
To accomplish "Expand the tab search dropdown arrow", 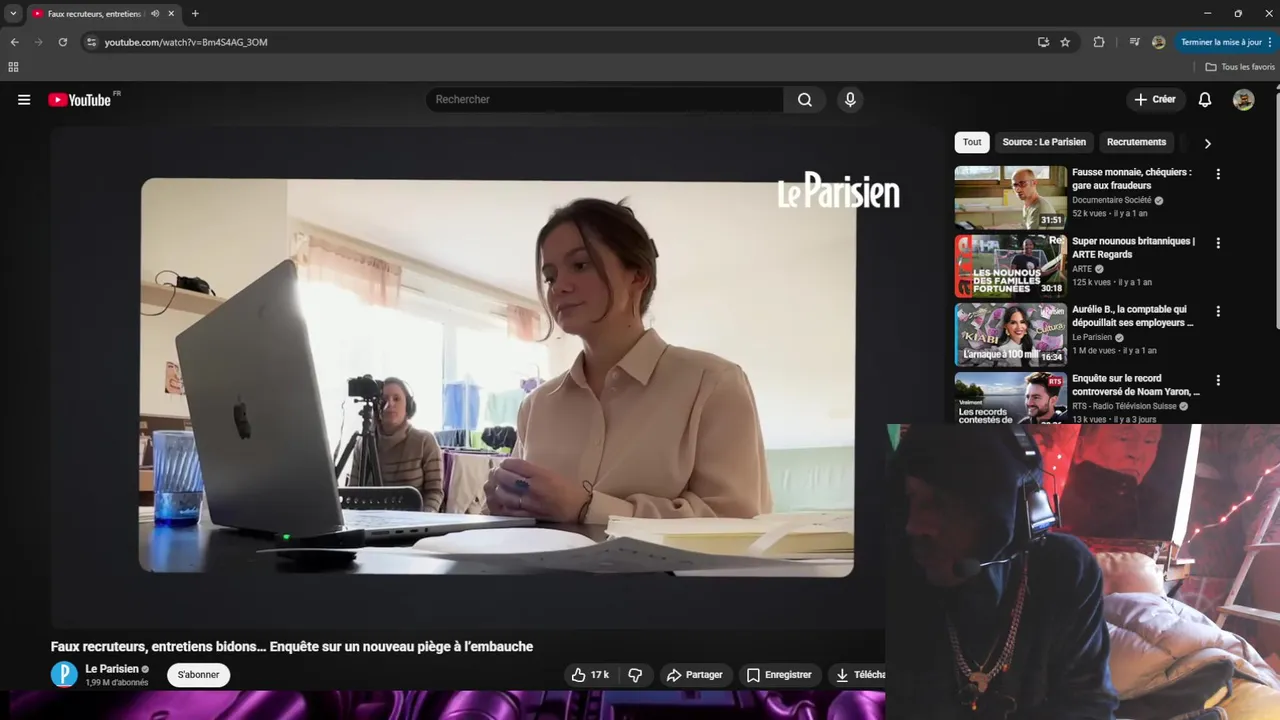I will [13, 14].
